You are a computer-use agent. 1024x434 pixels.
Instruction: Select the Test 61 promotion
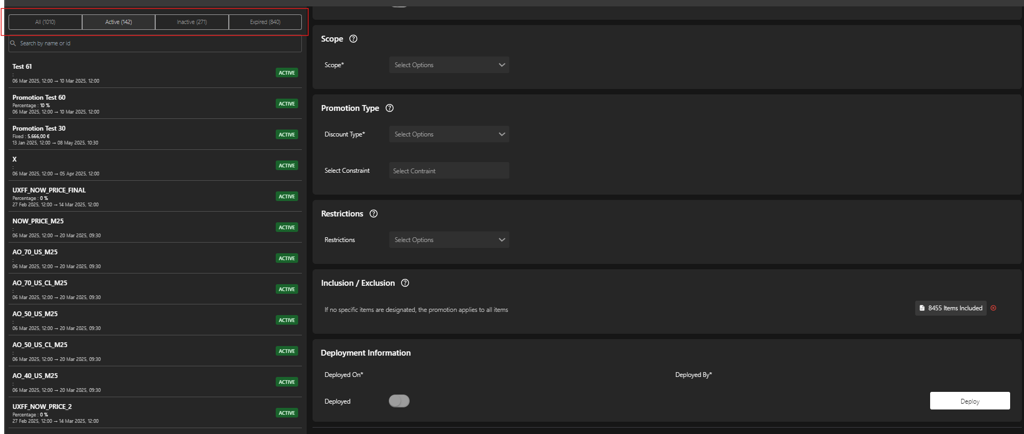155,73
